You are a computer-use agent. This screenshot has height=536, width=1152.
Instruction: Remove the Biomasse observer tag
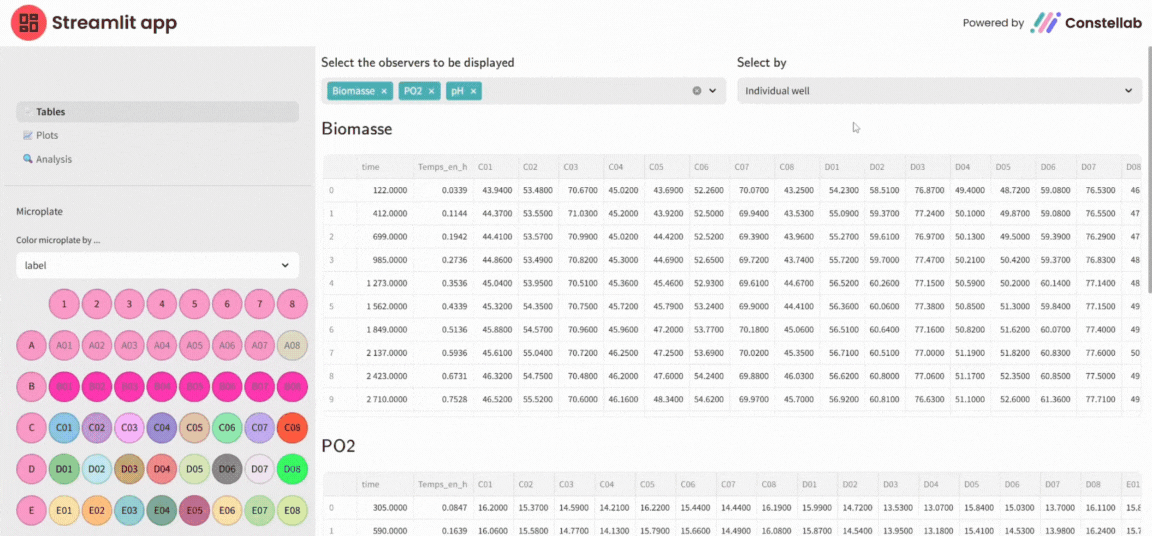click(384, 91)
